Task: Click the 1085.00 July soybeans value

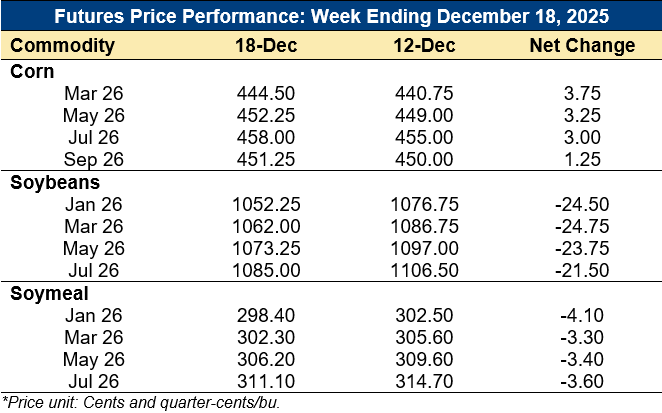Action: (264, 269)
